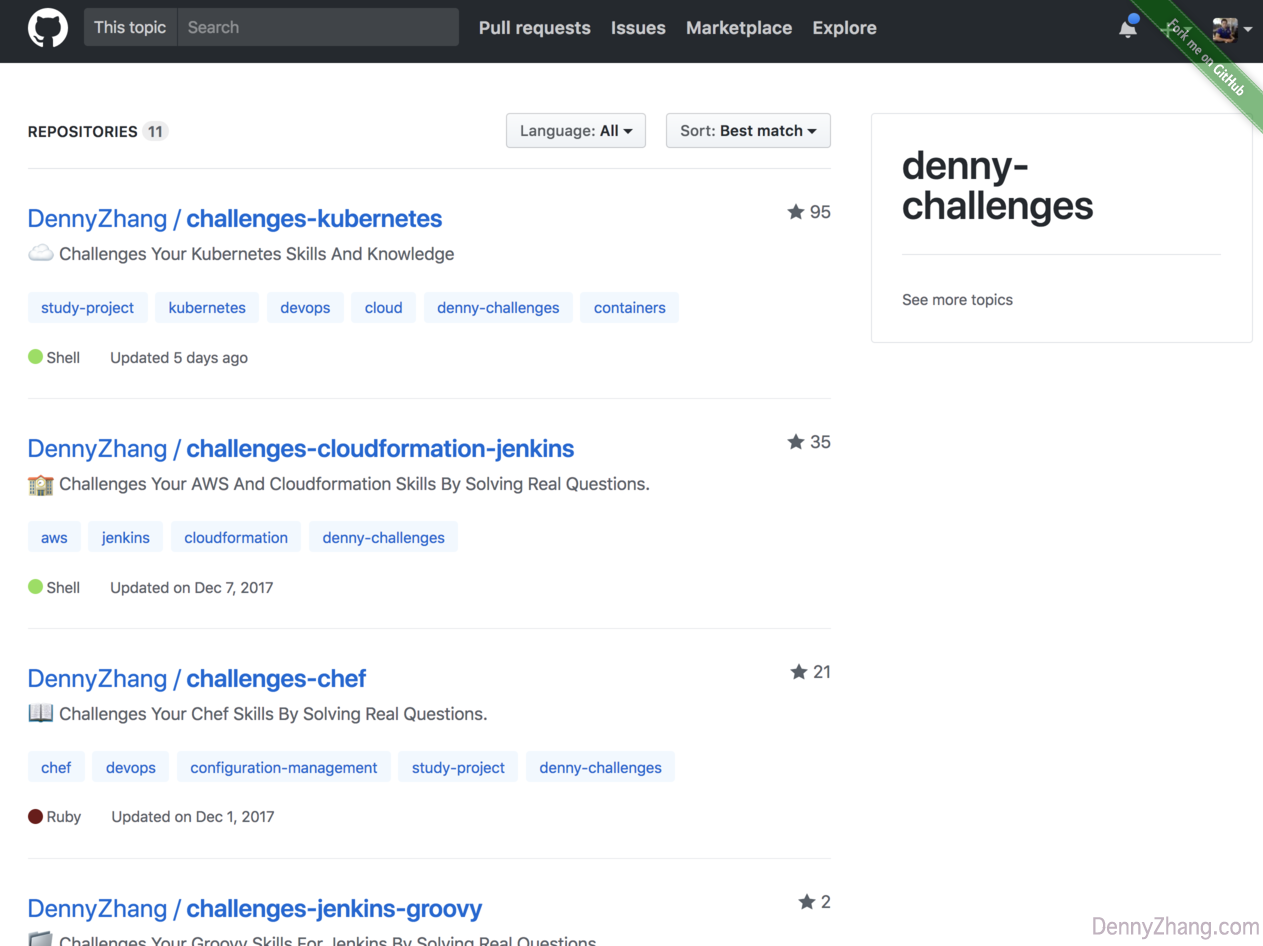Image resolution: width=1263 pixels, height=946 pixels.
Task: Select the jenkins topic tag
Action: point(126,538)
